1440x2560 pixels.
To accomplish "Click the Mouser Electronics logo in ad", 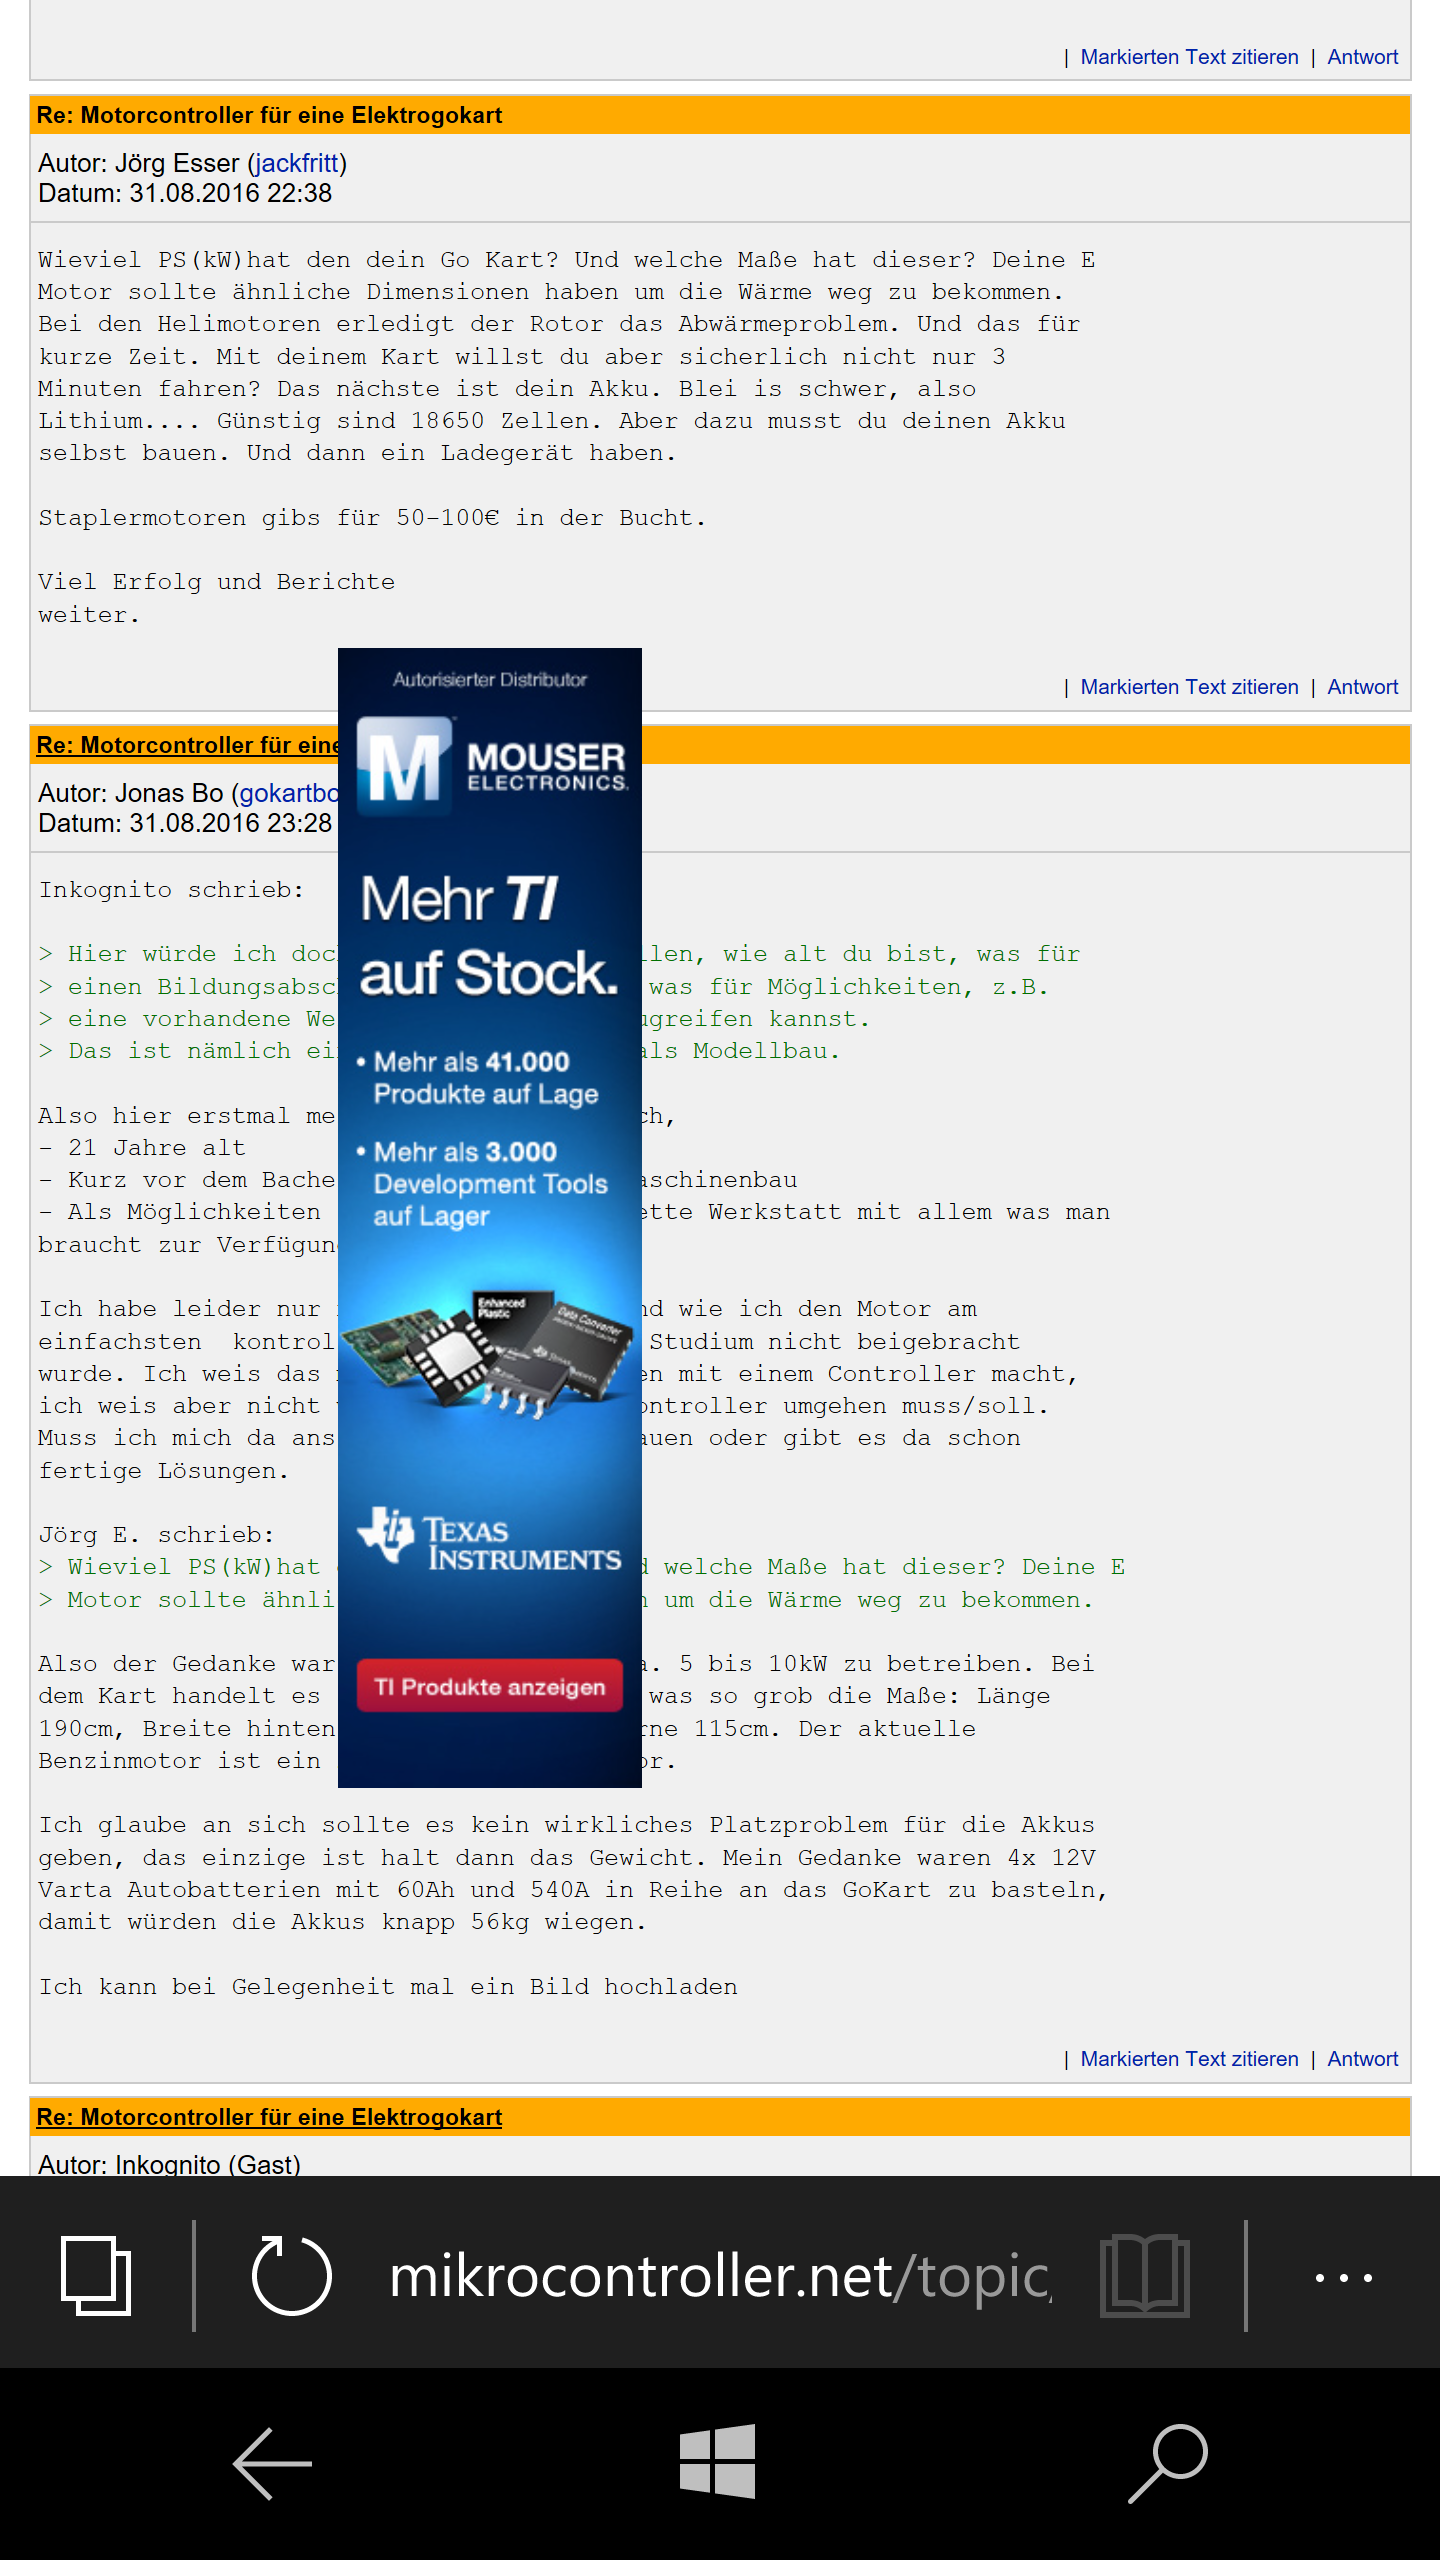I will pyautogui.click(x=491, y=765).
